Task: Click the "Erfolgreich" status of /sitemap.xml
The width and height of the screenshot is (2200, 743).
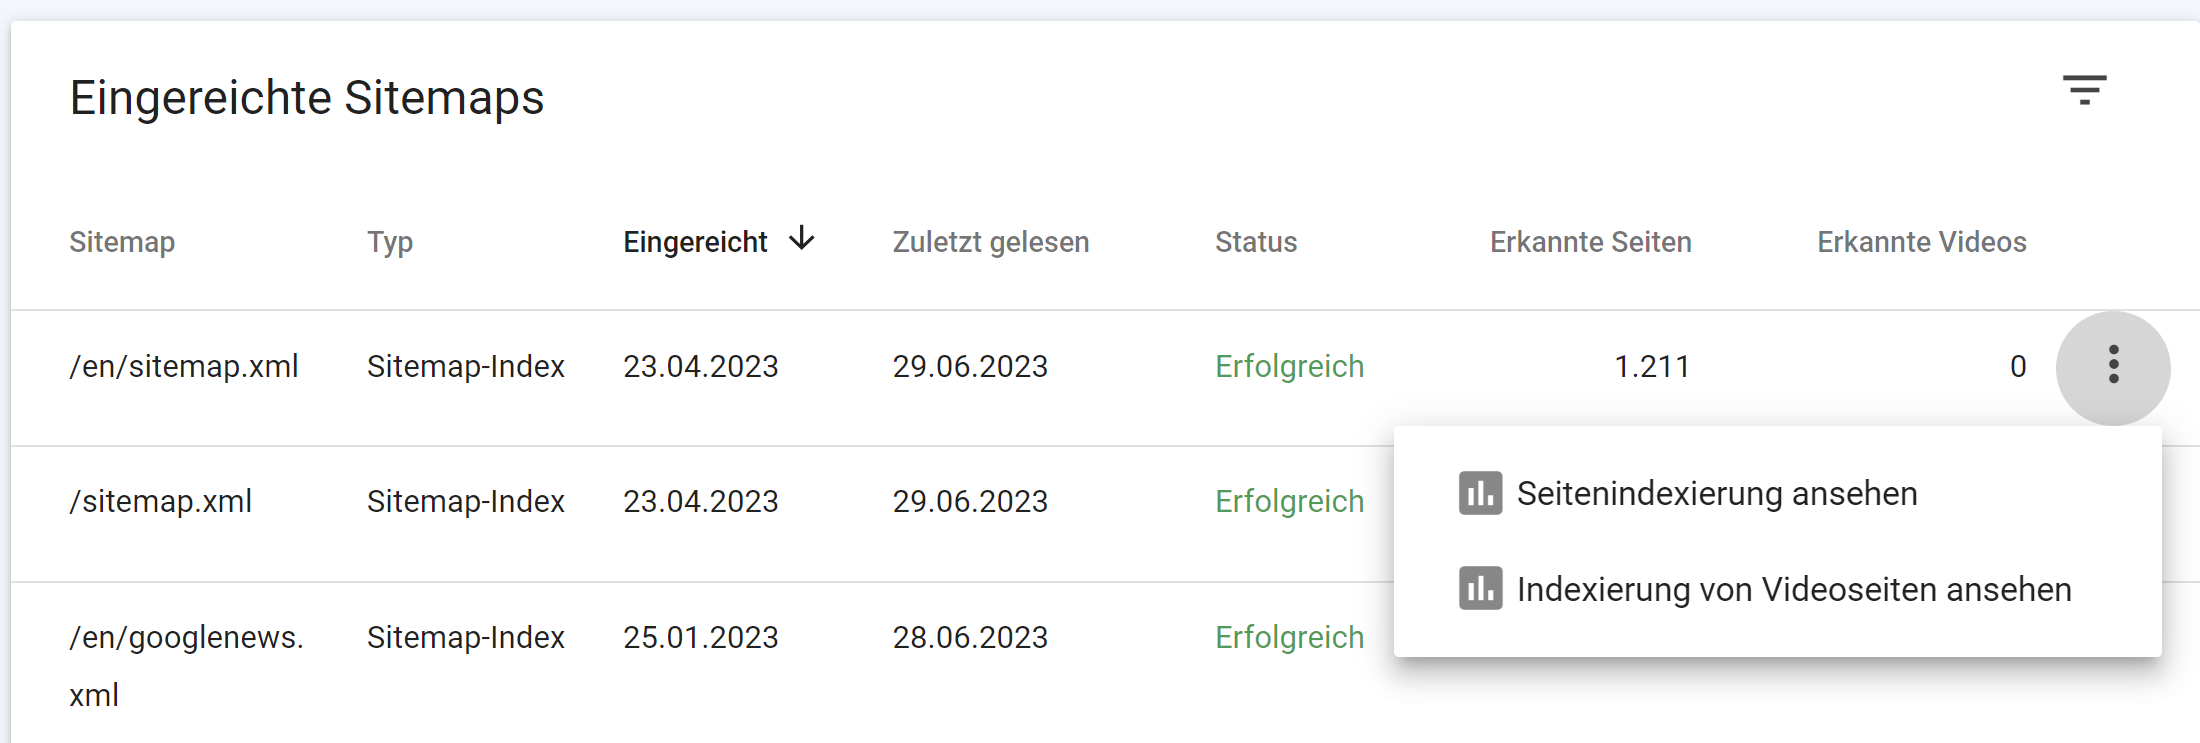Action: (x=1289, y=501)
